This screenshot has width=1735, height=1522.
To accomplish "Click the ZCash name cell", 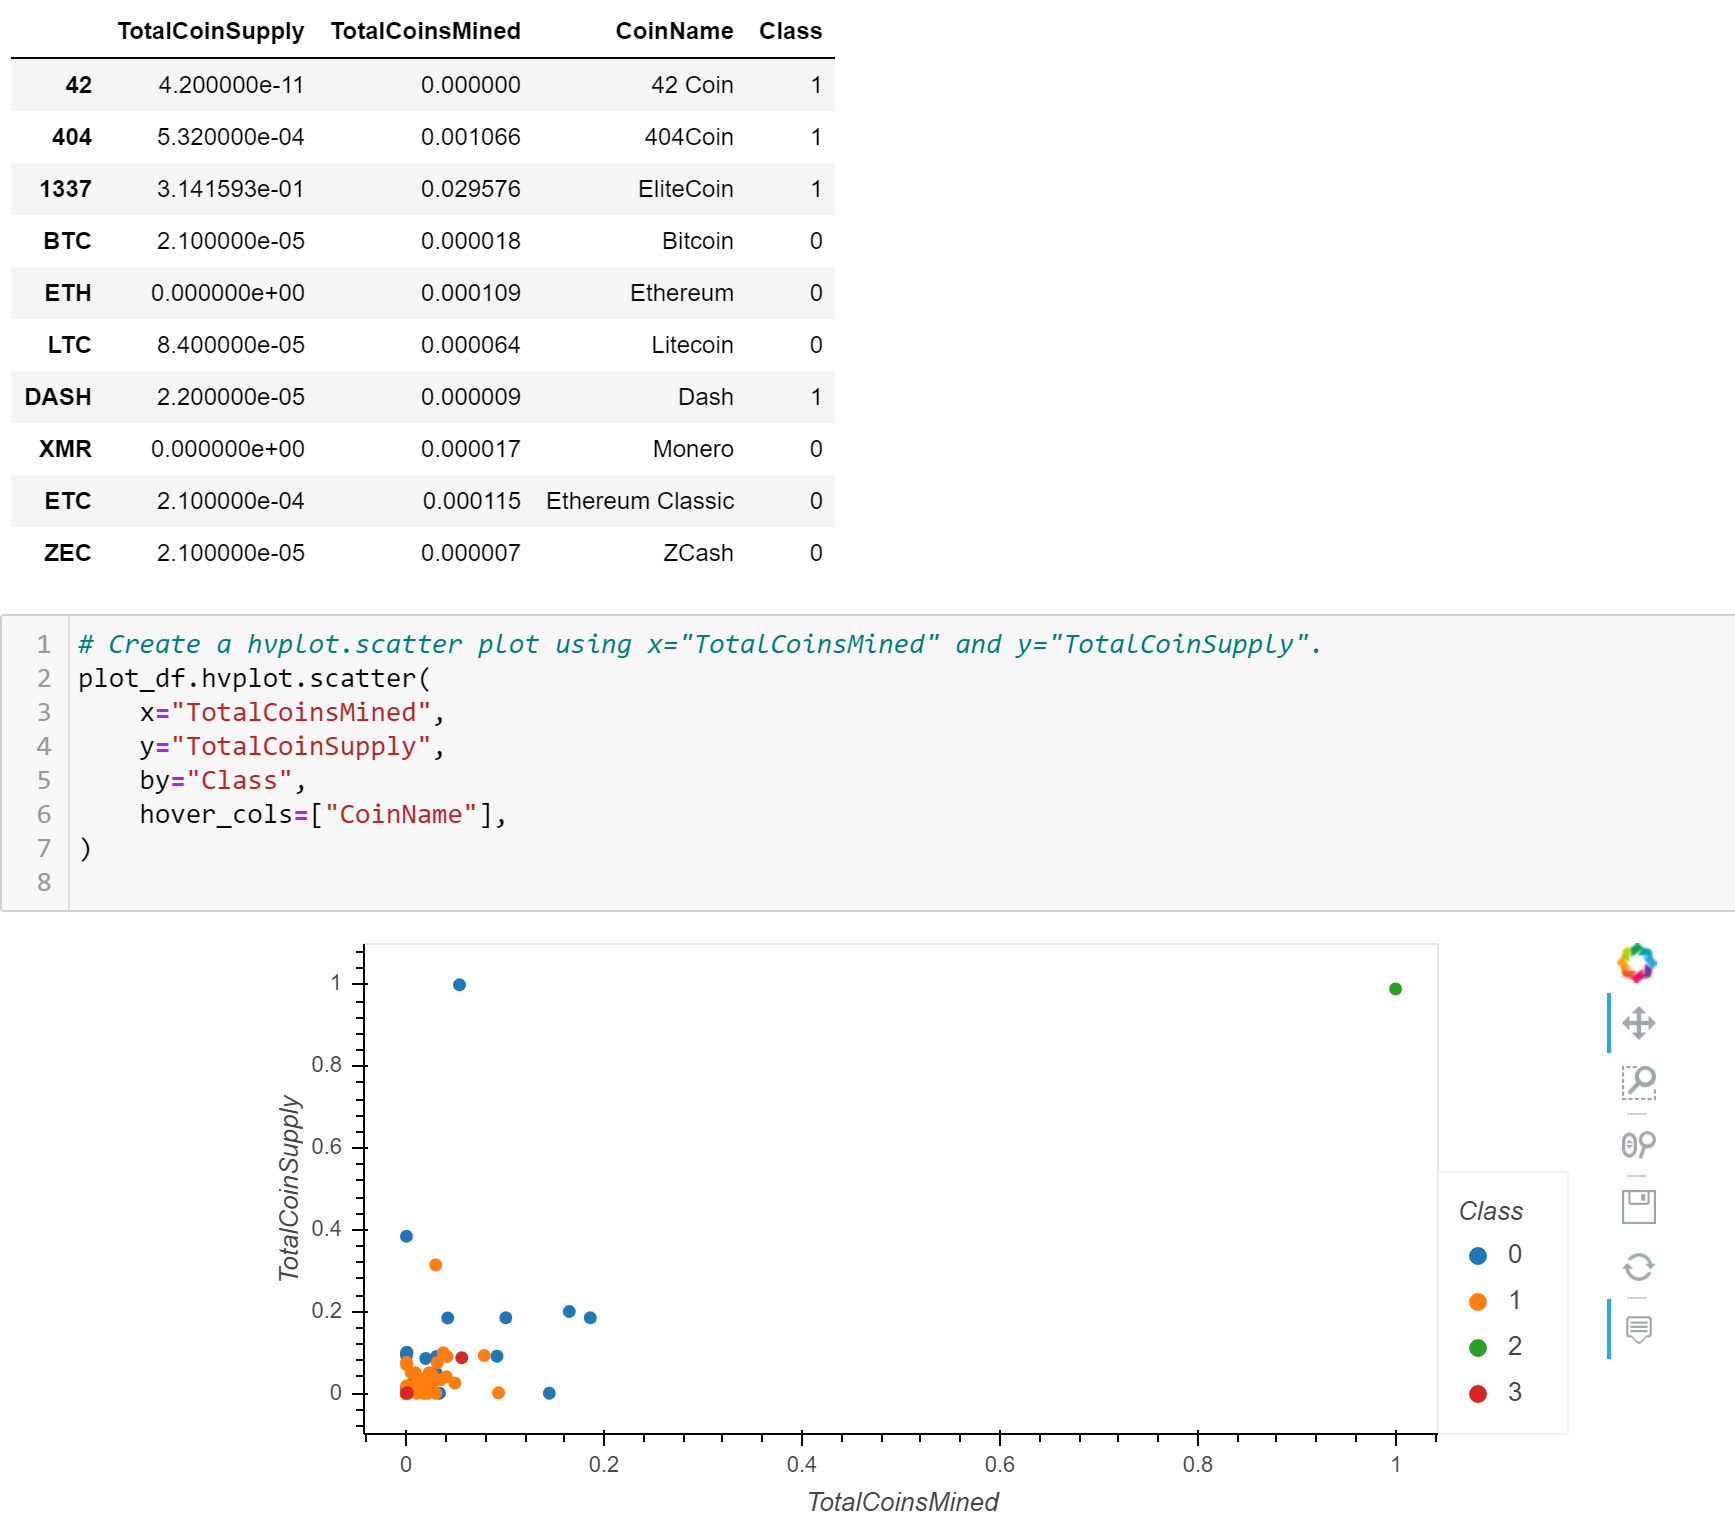I will 698,553.
